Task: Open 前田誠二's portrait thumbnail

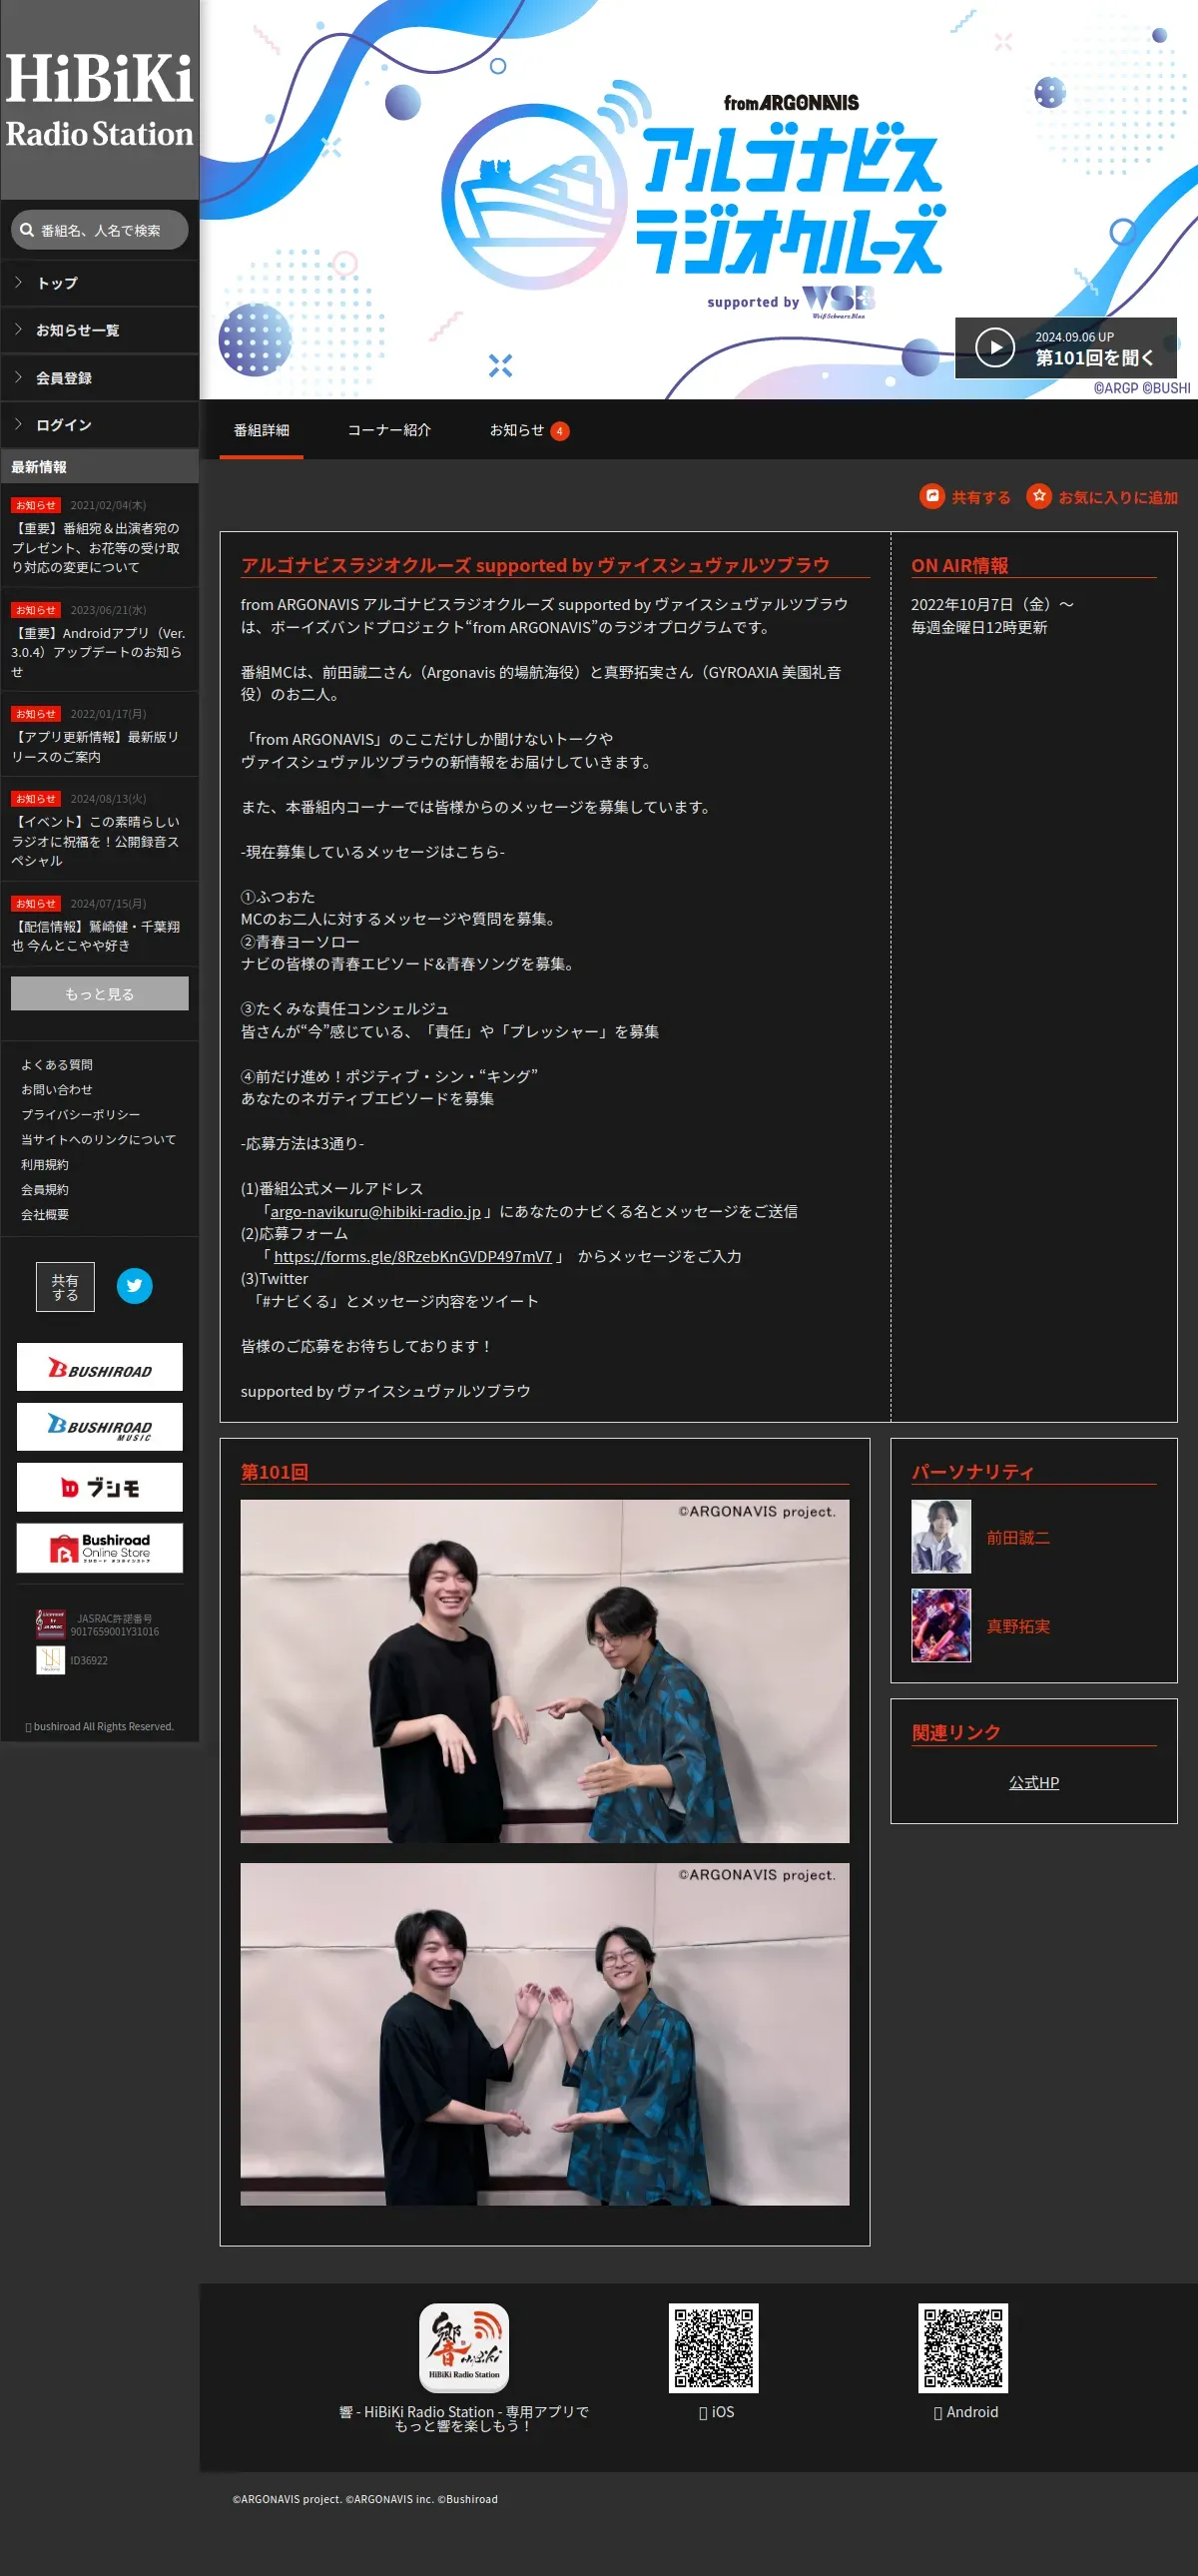Action: click(941, 1537)
